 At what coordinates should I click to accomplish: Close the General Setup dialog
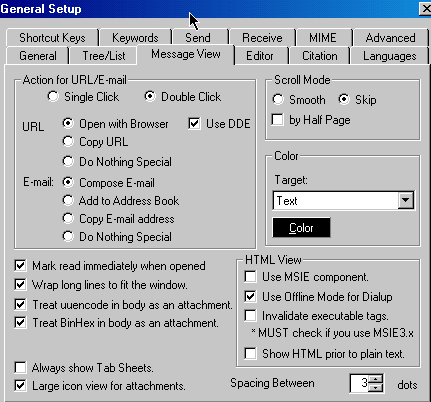[x=425, y=9]
